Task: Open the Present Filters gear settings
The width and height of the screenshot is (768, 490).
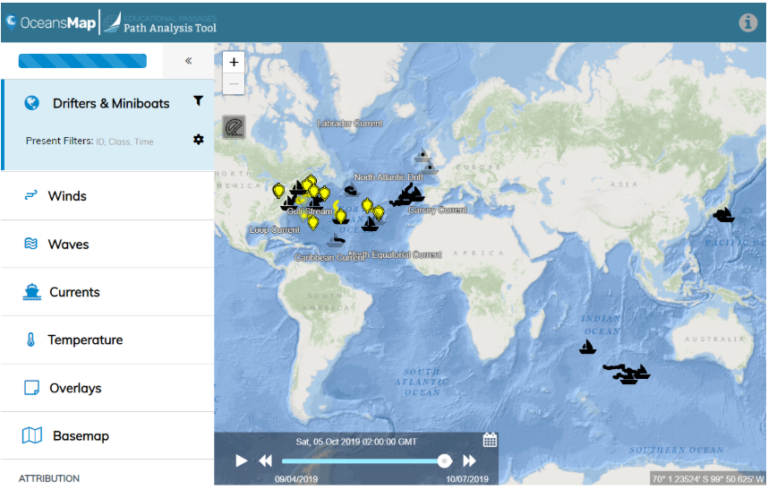Action: pos(198,140)
